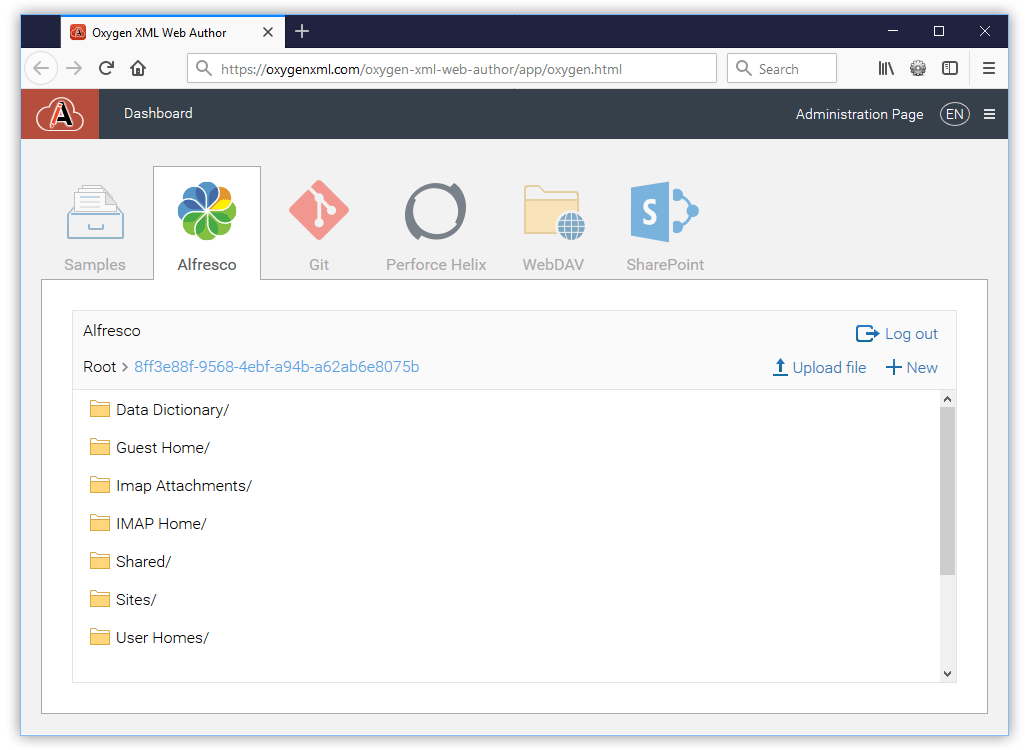Click the Shared folder icon
This screenshot has width=1030, height=750.
click(100, 562)
